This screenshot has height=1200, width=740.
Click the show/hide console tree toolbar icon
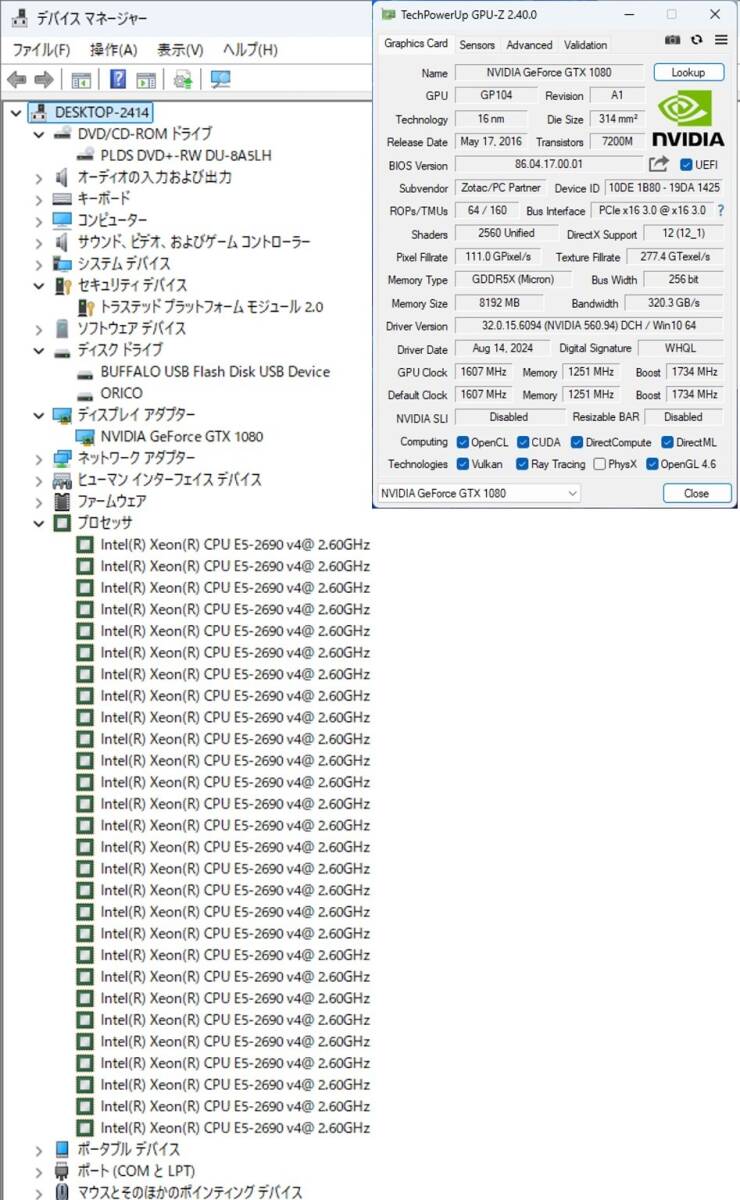tap(81, 80)
